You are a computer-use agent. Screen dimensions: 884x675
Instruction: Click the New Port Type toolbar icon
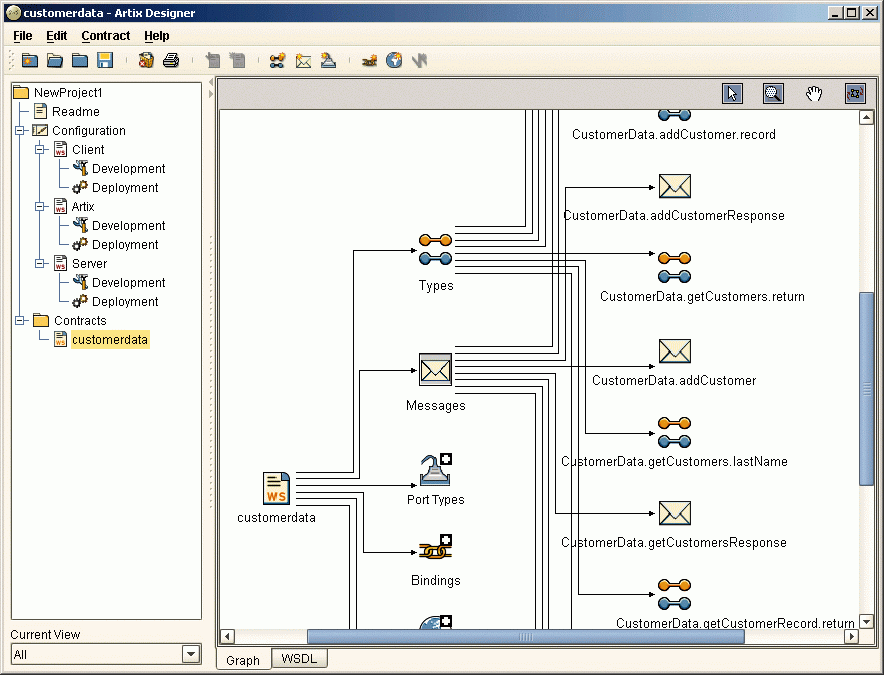click(328, 60)
